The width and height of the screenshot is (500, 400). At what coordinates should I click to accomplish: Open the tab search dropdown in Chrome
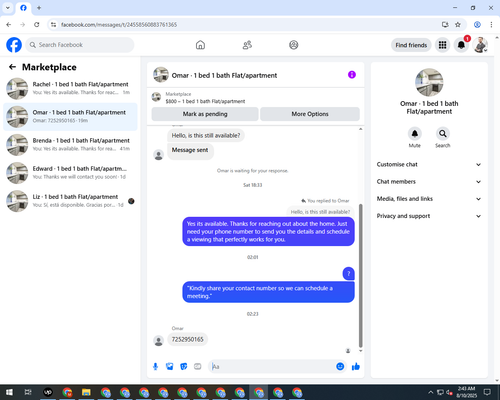8,8
